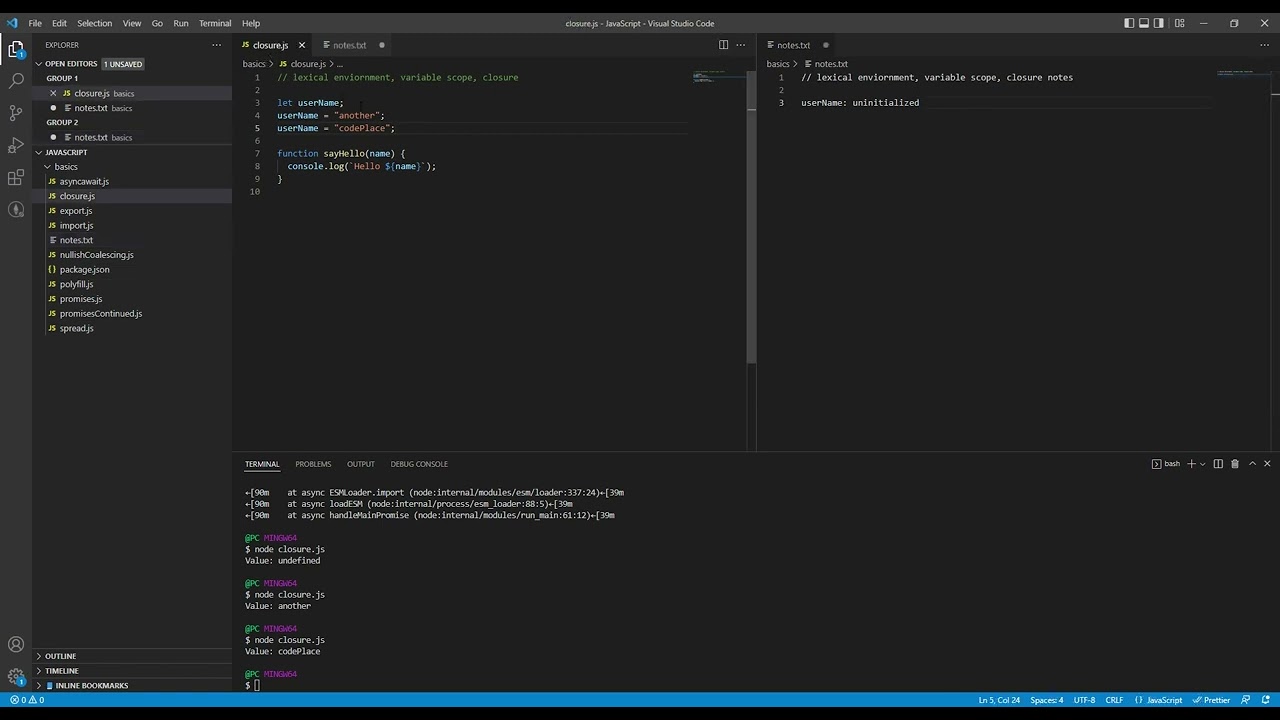Expand the Outline section
Viewport: 1280px width, 720px height.
(132, 656)
